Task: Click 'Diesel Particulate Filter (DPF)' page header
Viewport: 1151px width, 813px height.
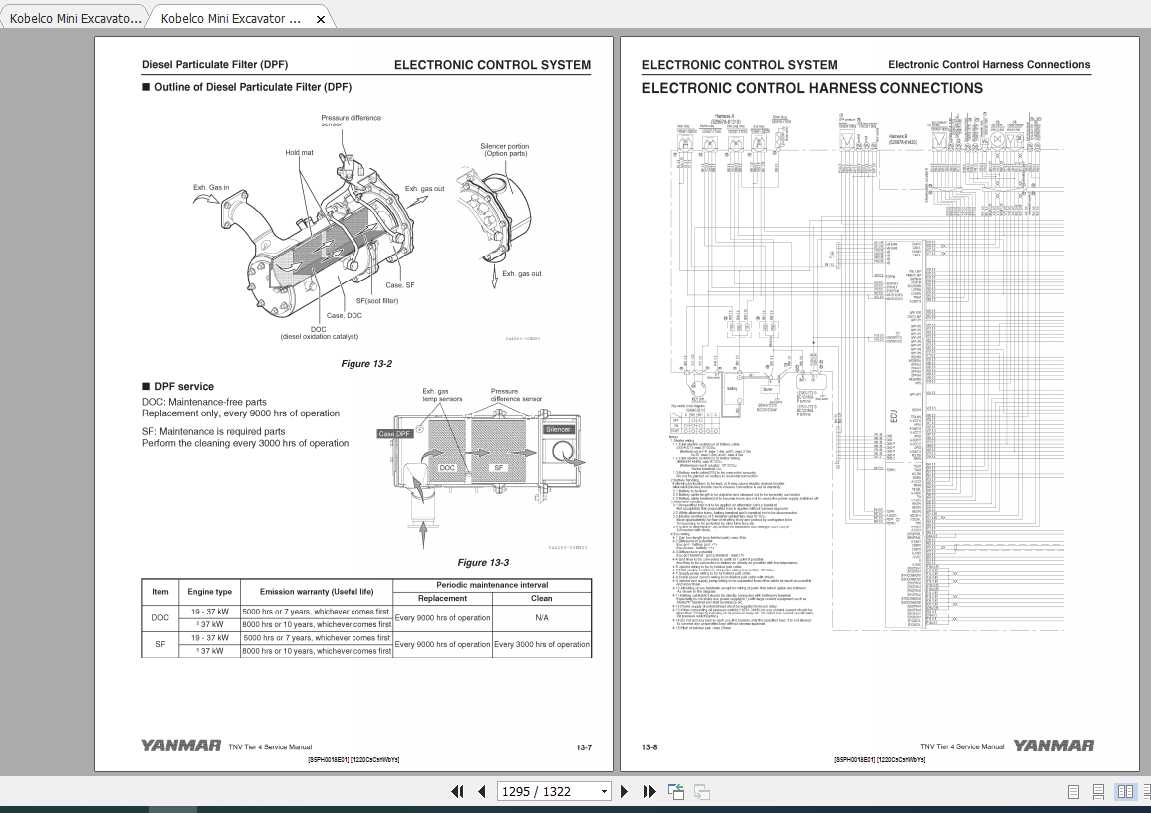Action: [215, 65]
